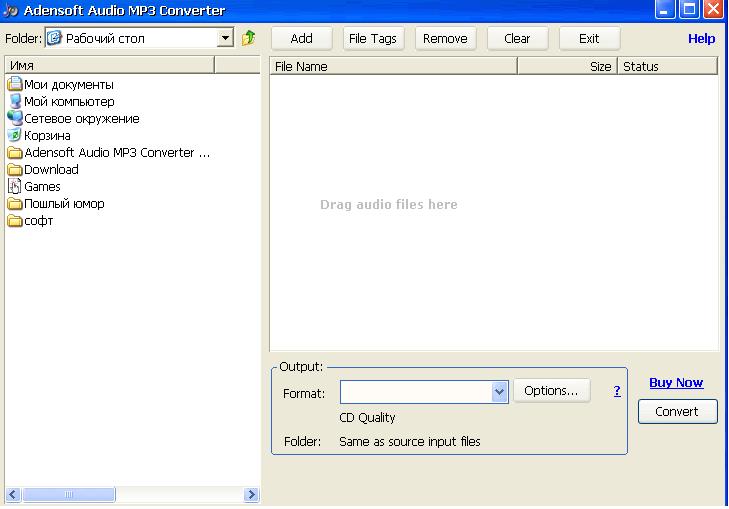
Task: Sort by Size column header
Action: (x=567, y=66)
